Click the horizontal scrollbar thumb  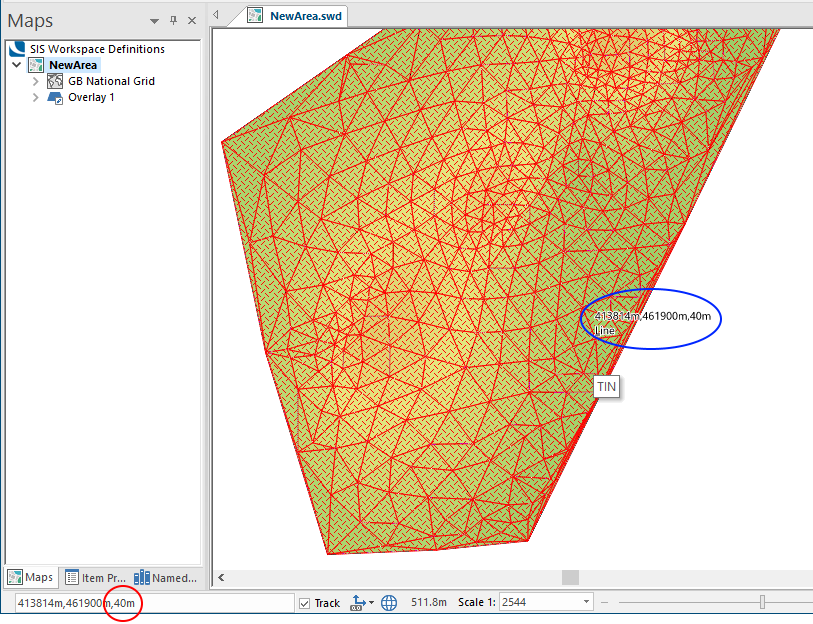[570, 577]
